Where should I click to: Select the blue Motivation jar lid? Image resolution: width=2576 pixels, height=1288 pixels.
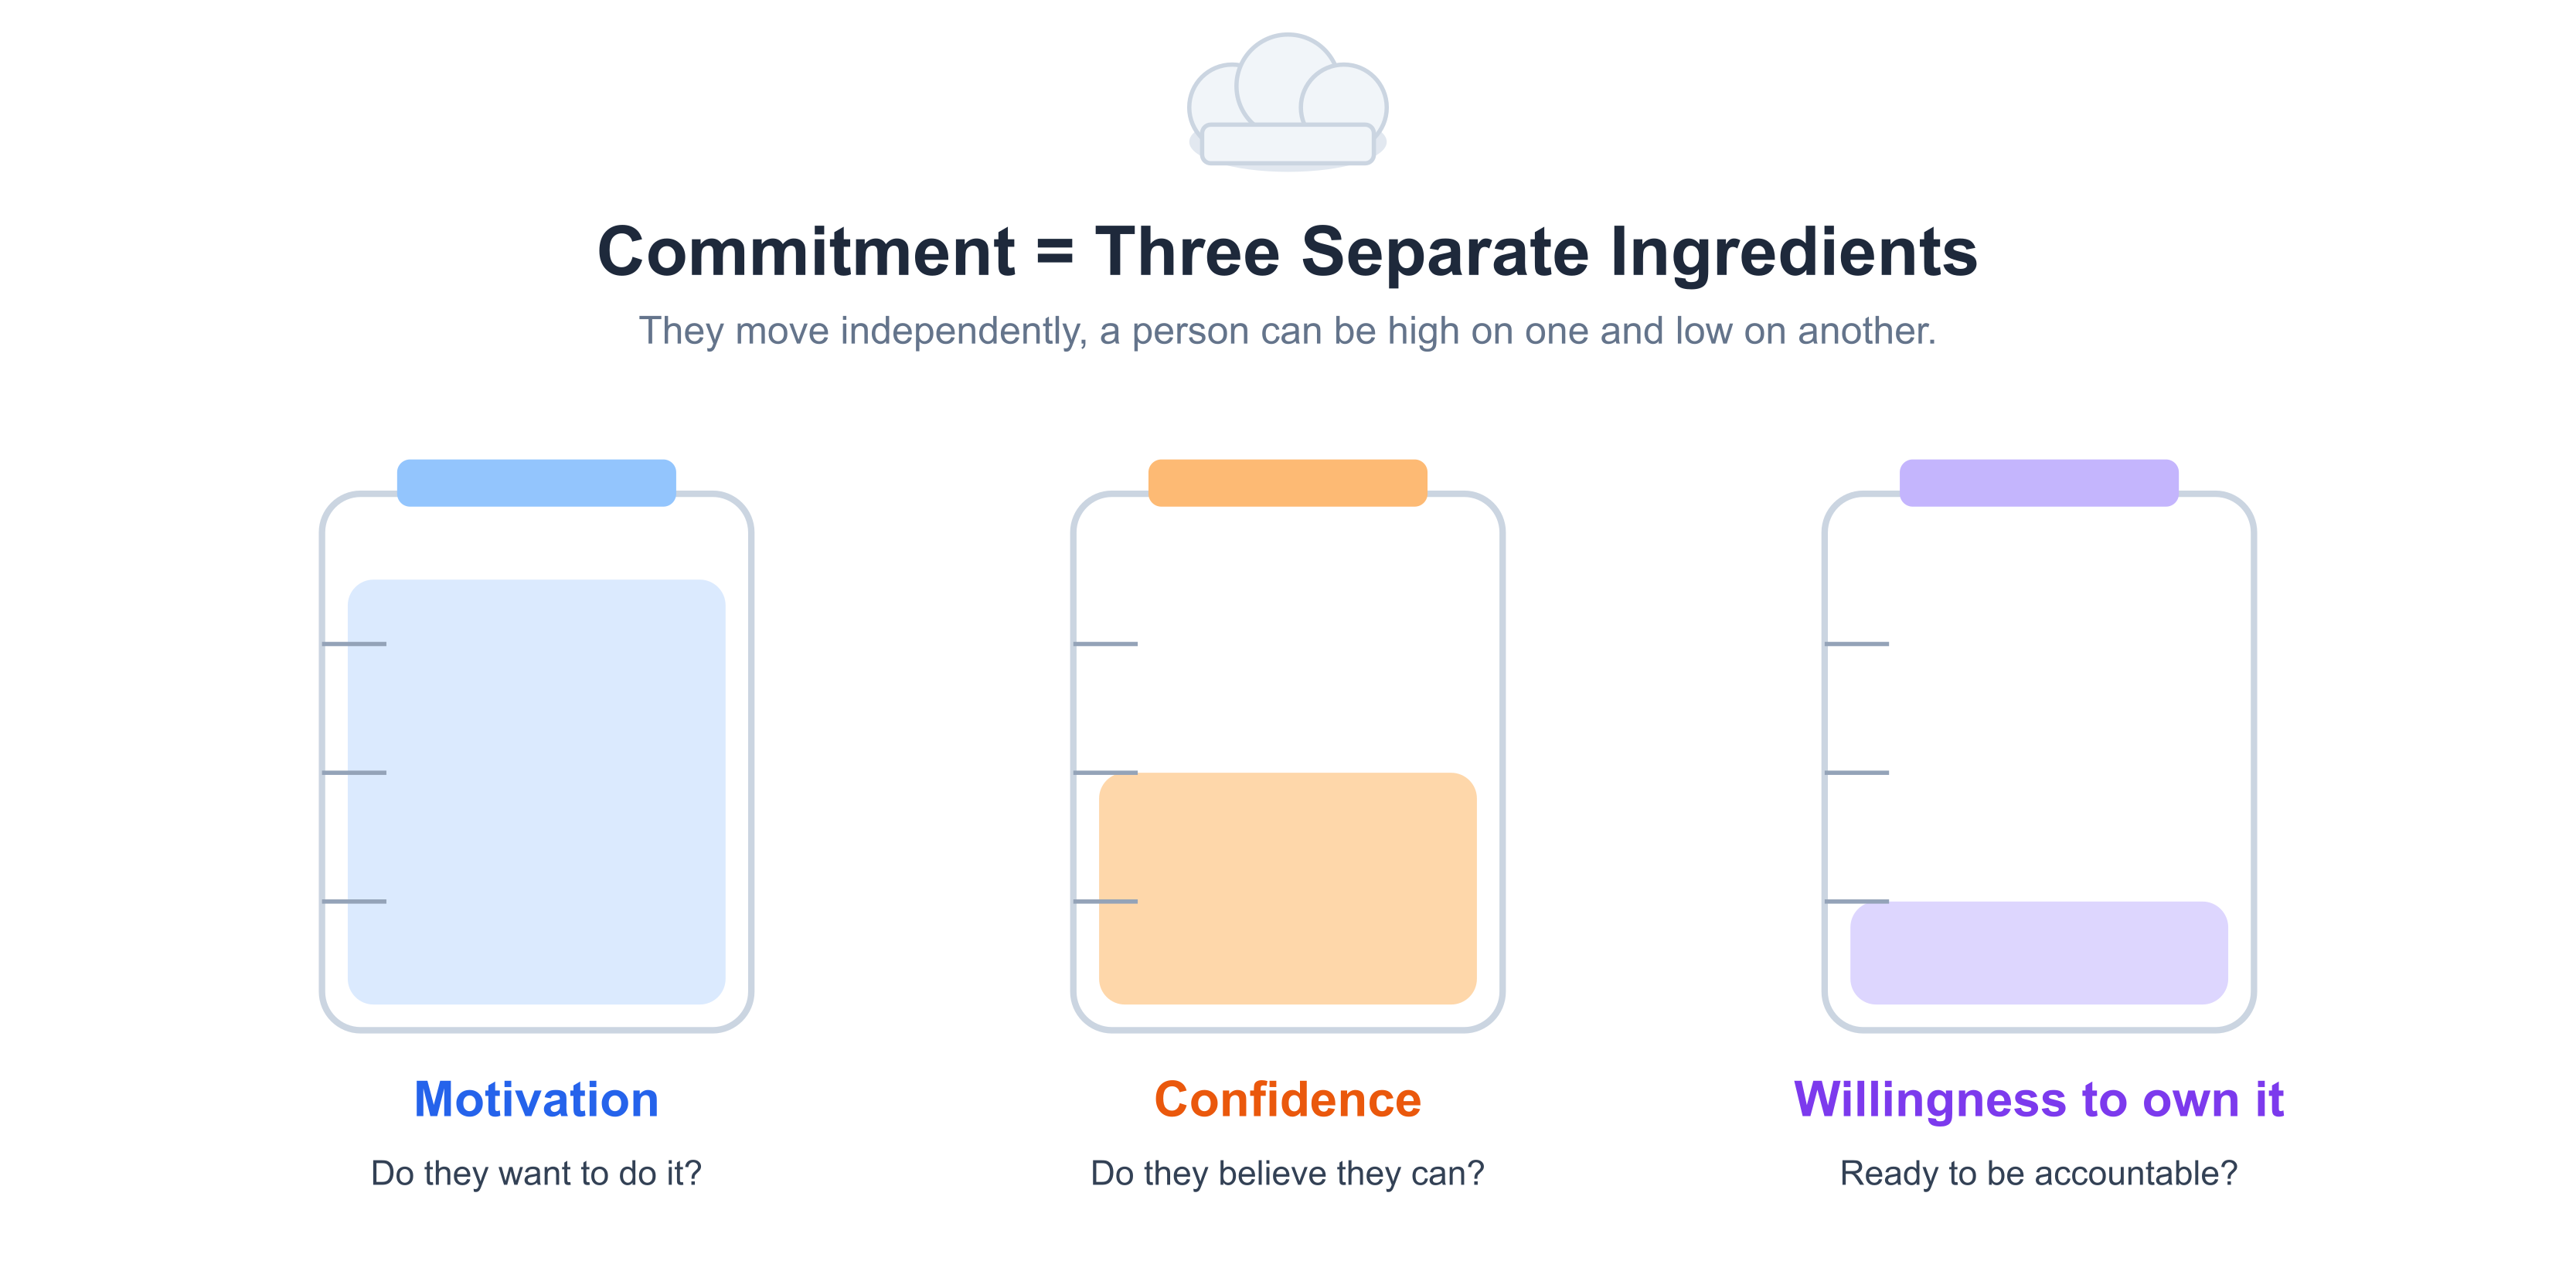point(536,483)
